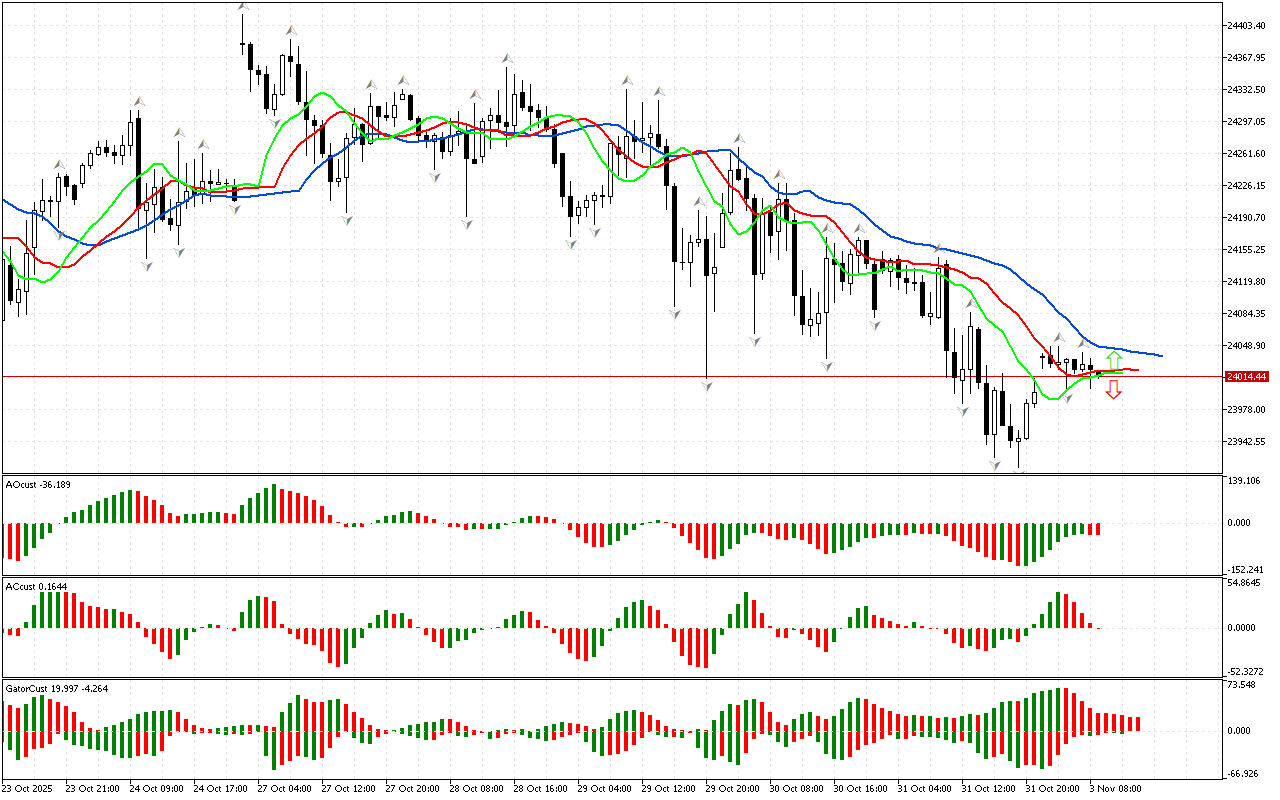Click the 30 Oct 08:00 time label
1280x800 pixels.
point(795,789)
